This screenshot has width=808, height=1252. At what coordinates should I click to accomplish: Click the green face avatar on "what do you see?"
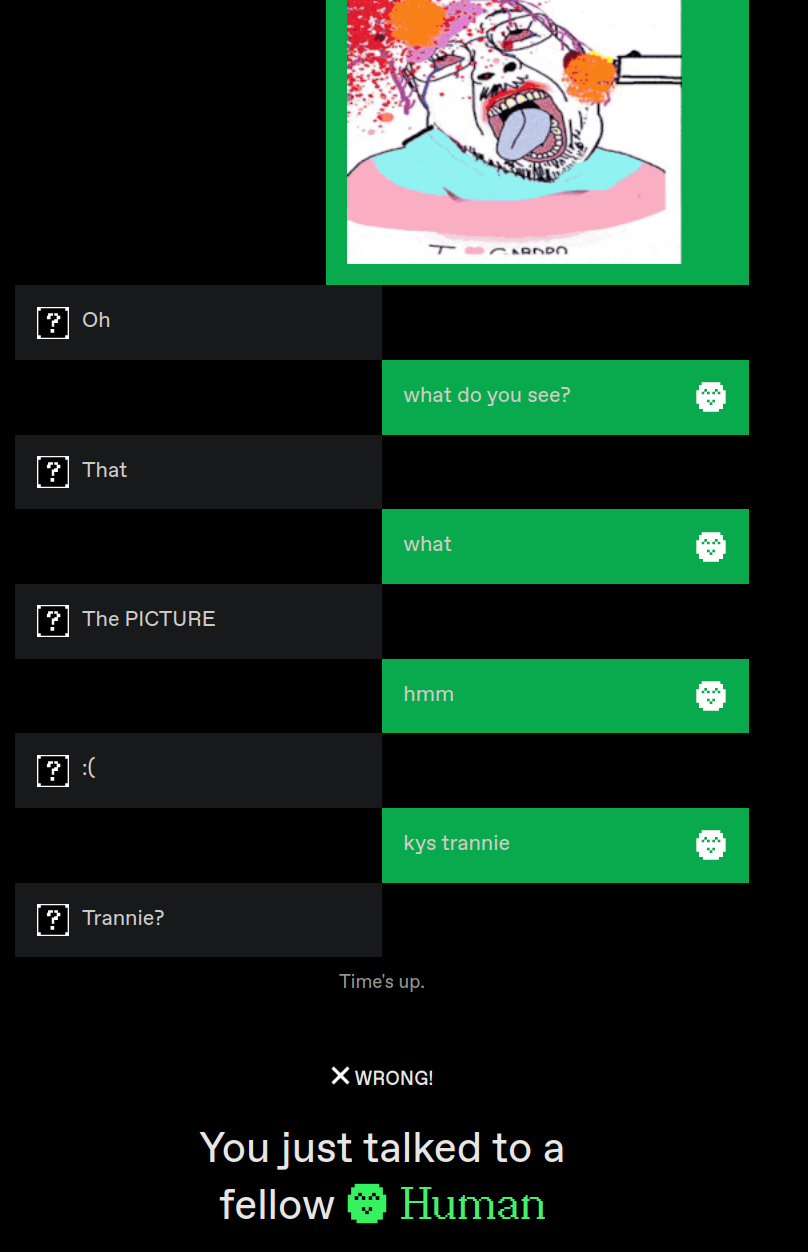711,397
